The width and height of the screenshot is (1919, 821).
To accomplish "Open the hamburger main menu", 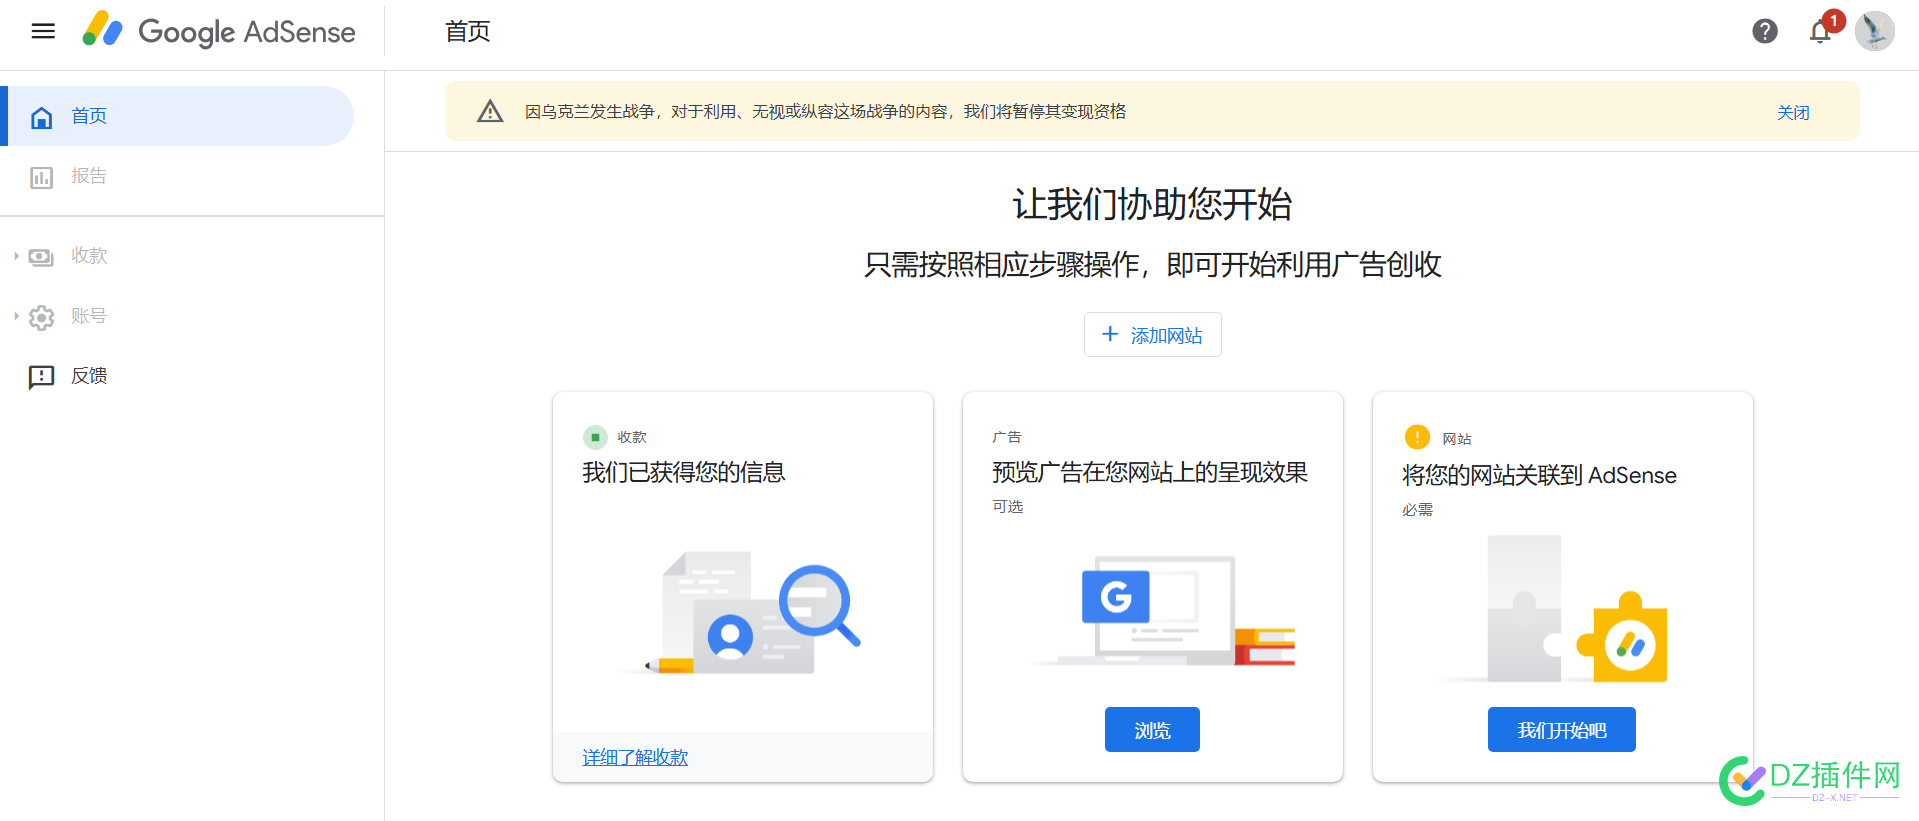I will pos(43,31).
